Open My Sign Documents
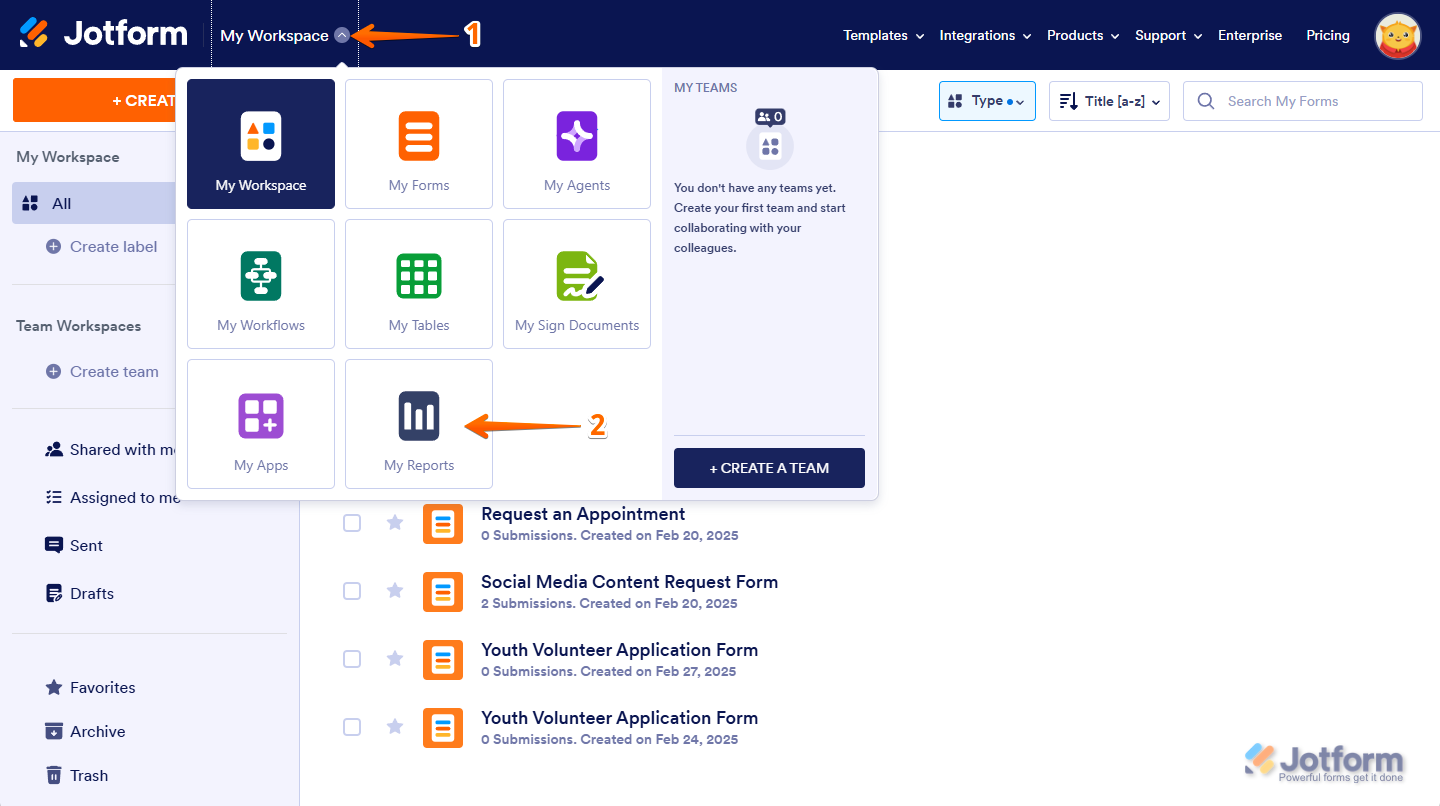 coord(576,284)
